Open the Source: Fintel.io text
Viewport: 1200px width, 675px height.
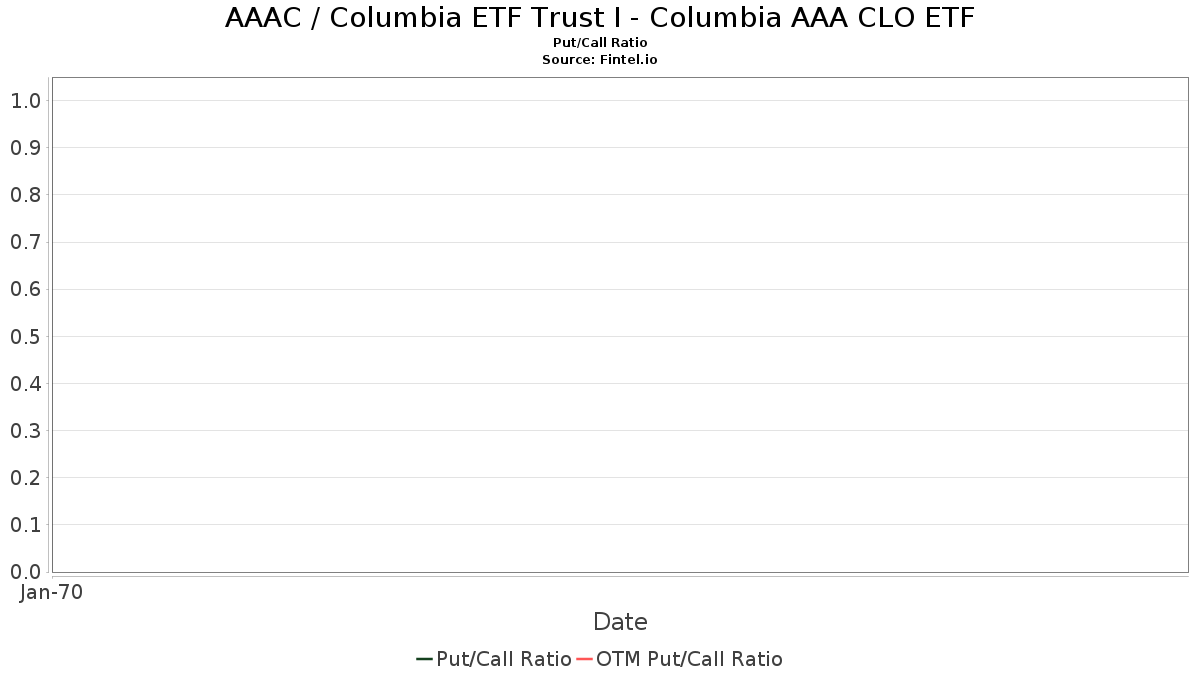click(600, 60)
